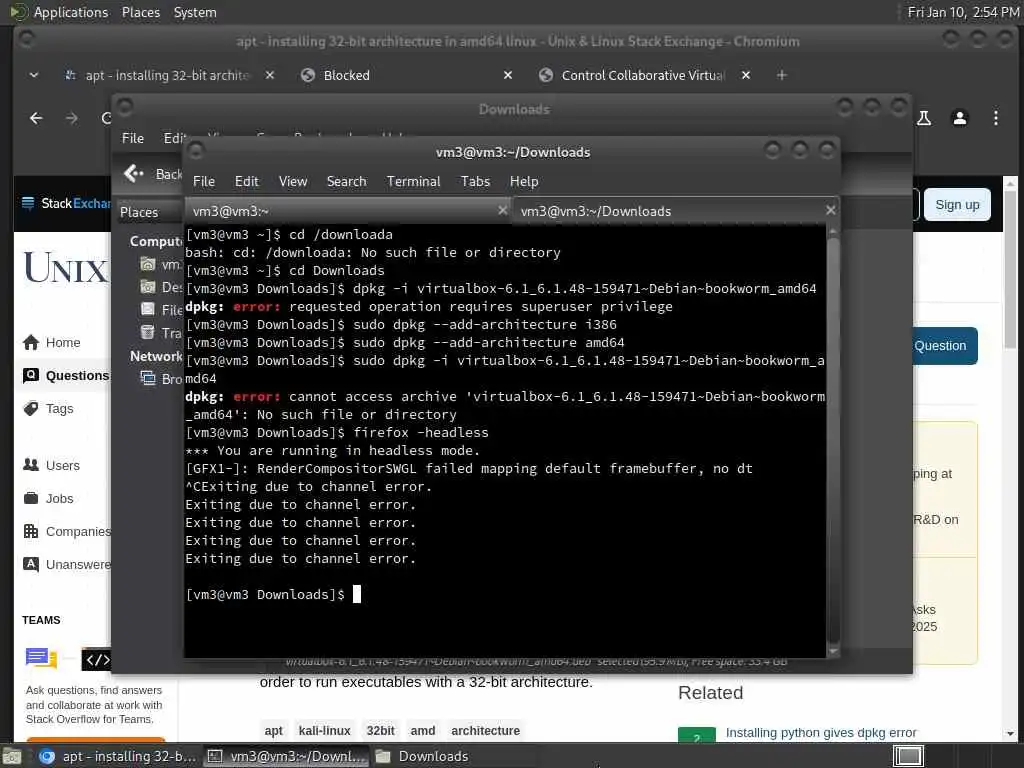Click Back arrow in Downloads file manager
This screenshot has height=768, width=1024.
(x=134, y=173)
